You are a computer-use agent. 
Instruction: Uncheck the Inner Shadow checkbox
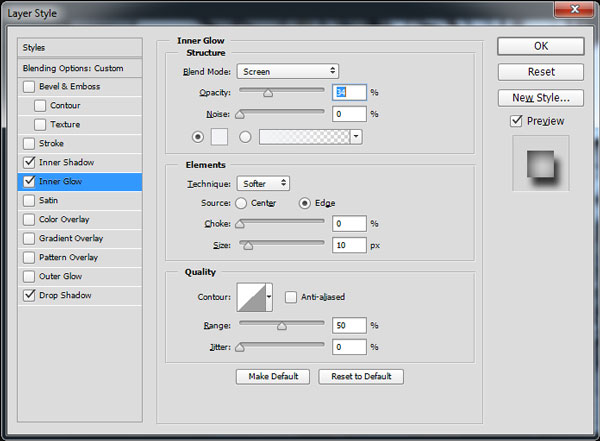tap(29, 162)
